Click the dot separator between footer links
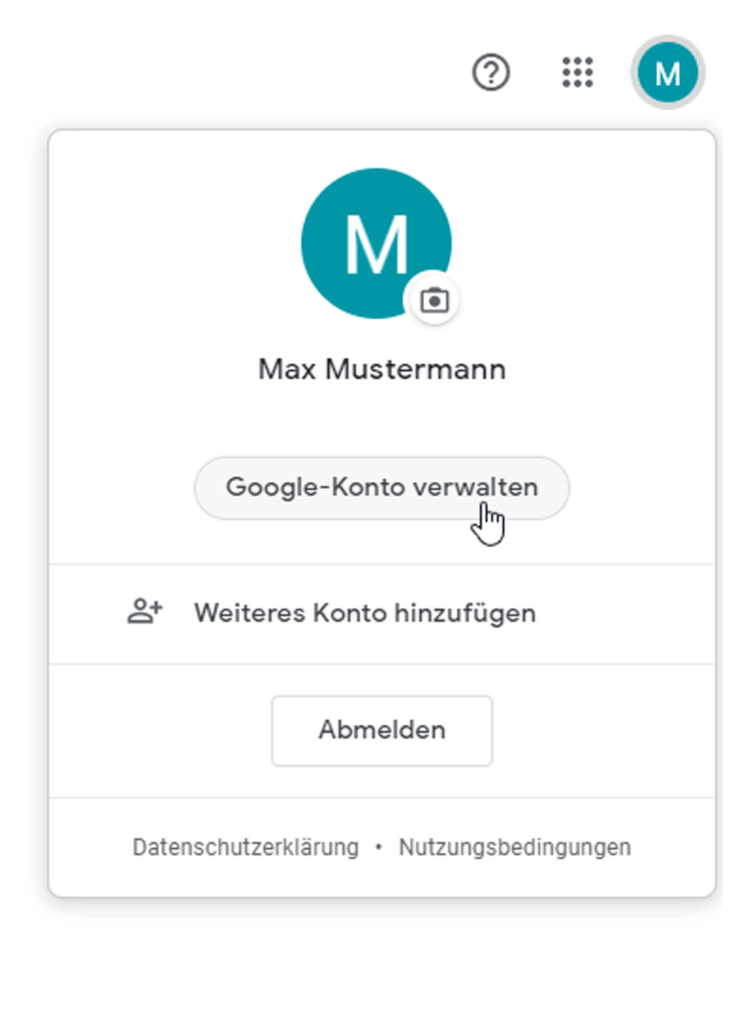Image resolution: width=739 pixels, height=1024 pixels. tap(379, 847)
